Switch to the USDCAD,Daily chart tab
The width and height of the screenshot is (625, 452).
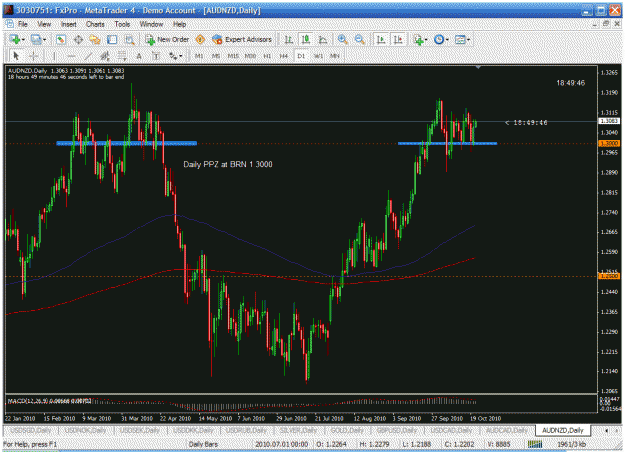pos(451,430)
